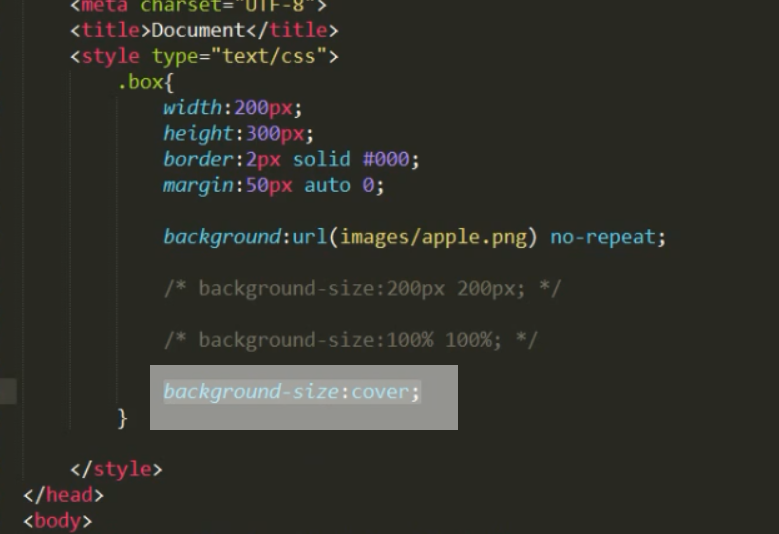Viewport: 779px width, 534px height.
Task: Click the highlighted background-size:cover line
Action: [x=292, y=392]
